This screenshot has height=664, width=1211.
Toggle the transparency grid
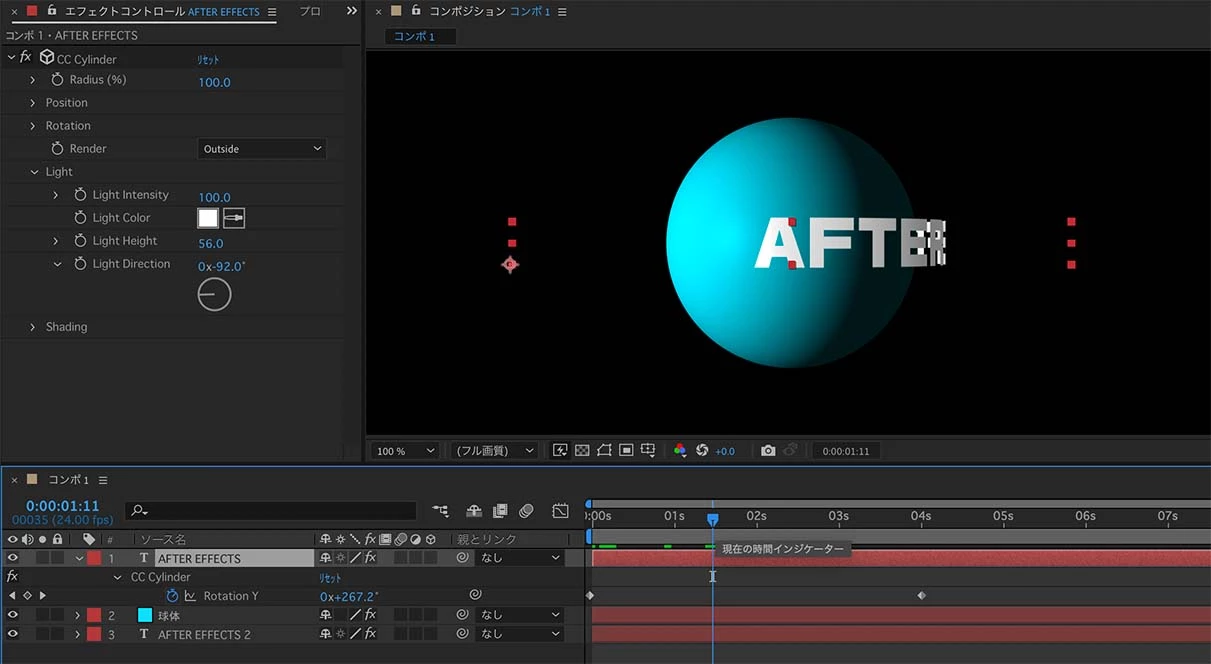coord(582,451)
